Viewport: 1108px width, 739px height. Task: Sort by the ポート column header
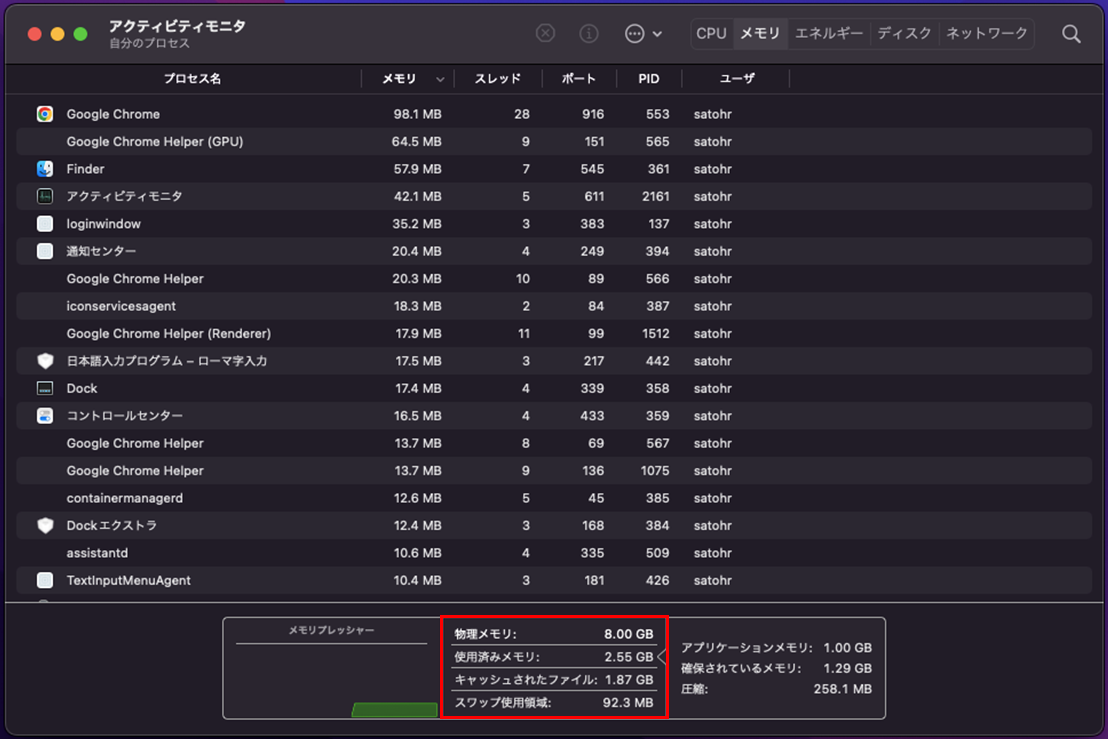[579, 78]
